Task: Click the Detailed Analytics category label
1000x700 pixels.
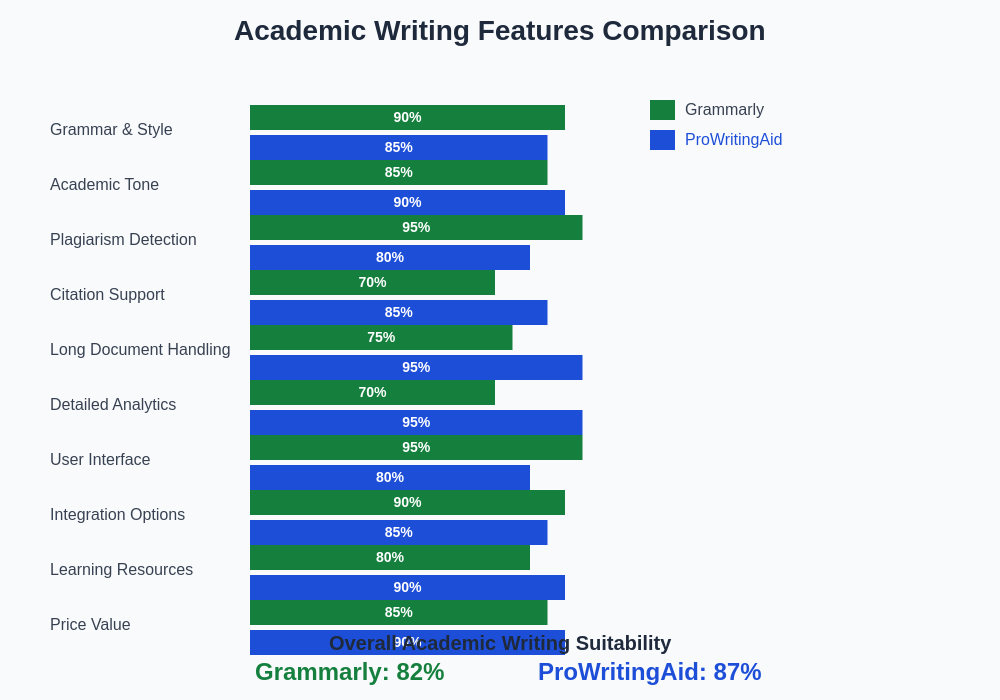Action: (113, 405)
